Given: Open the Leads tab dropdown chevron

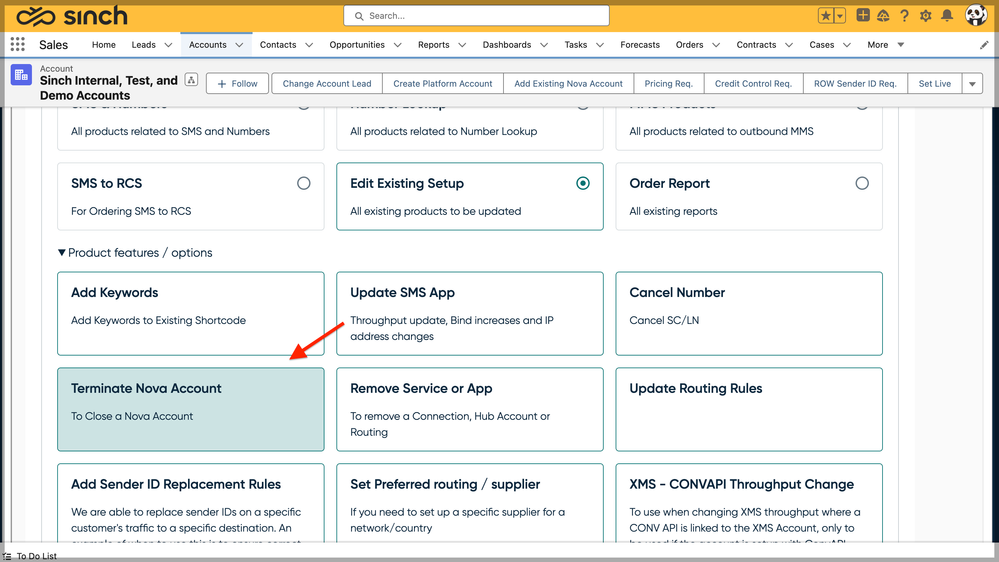Looking at the screenshot, I should pyautogui.click(x=168, y=45).
